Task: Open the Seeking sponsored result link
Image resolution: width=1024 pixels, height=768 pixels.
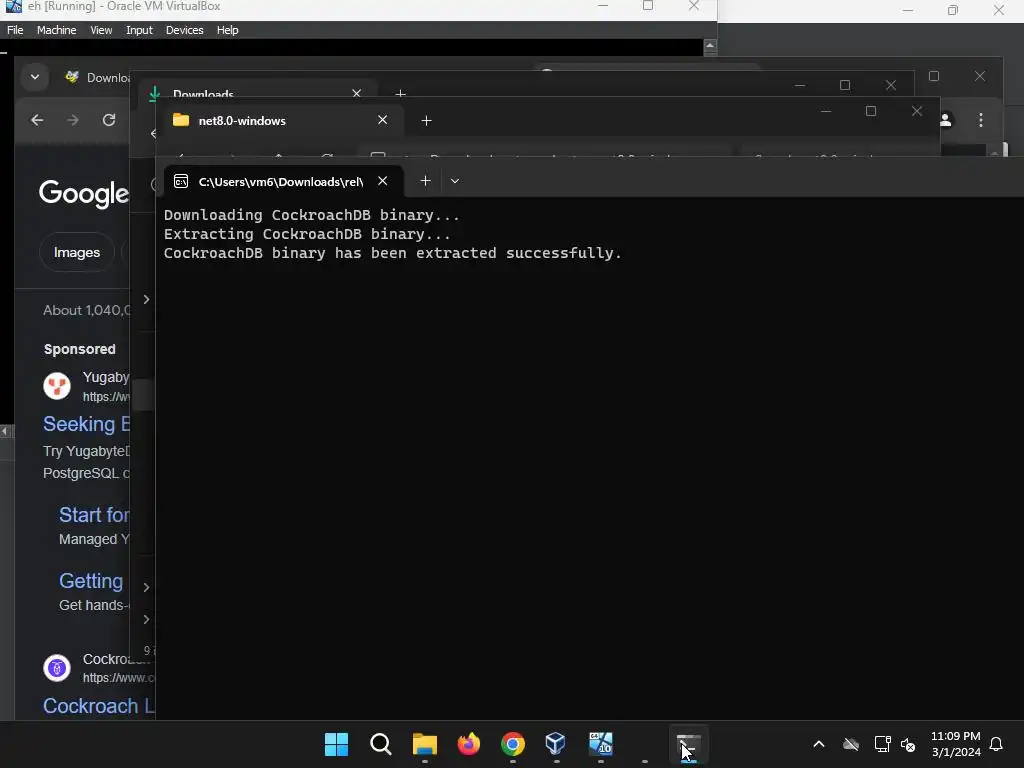Action: click(86, 424)
